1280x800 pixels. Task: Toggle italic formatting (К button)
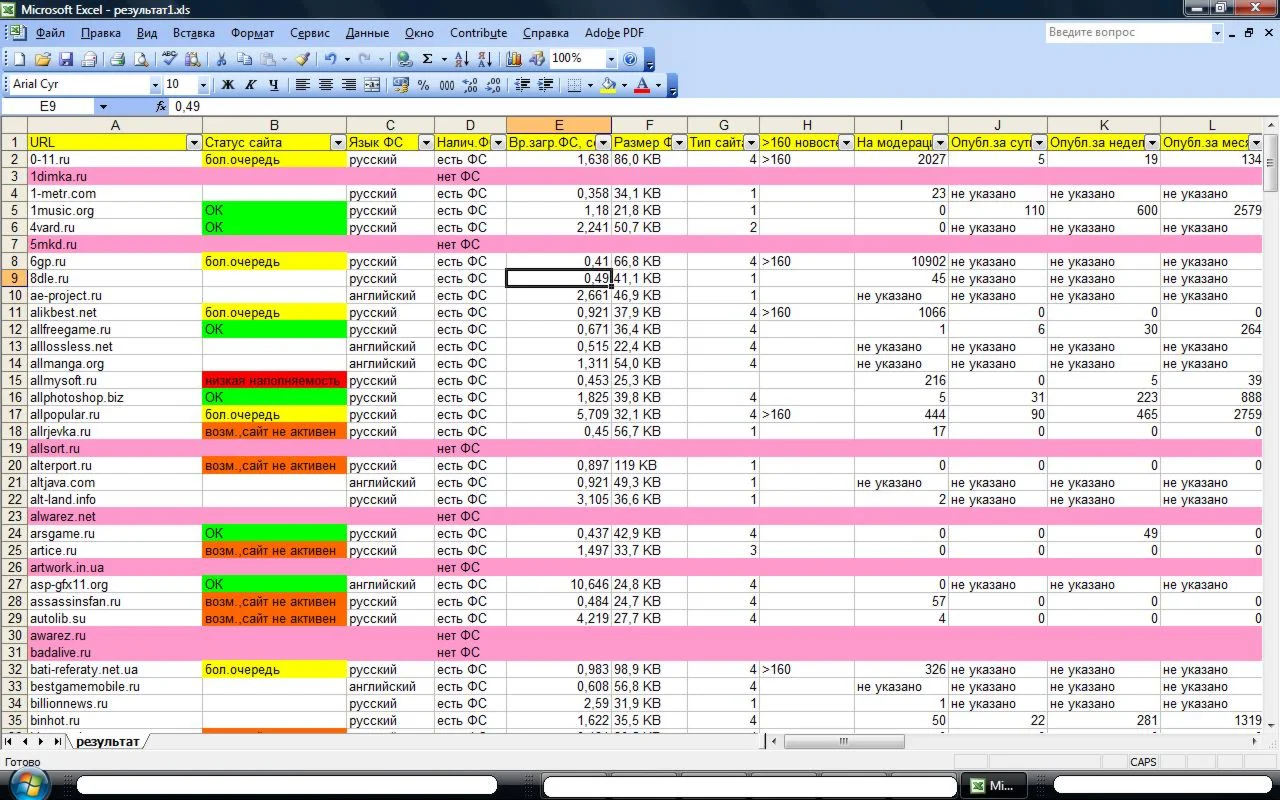coord(250,85)
